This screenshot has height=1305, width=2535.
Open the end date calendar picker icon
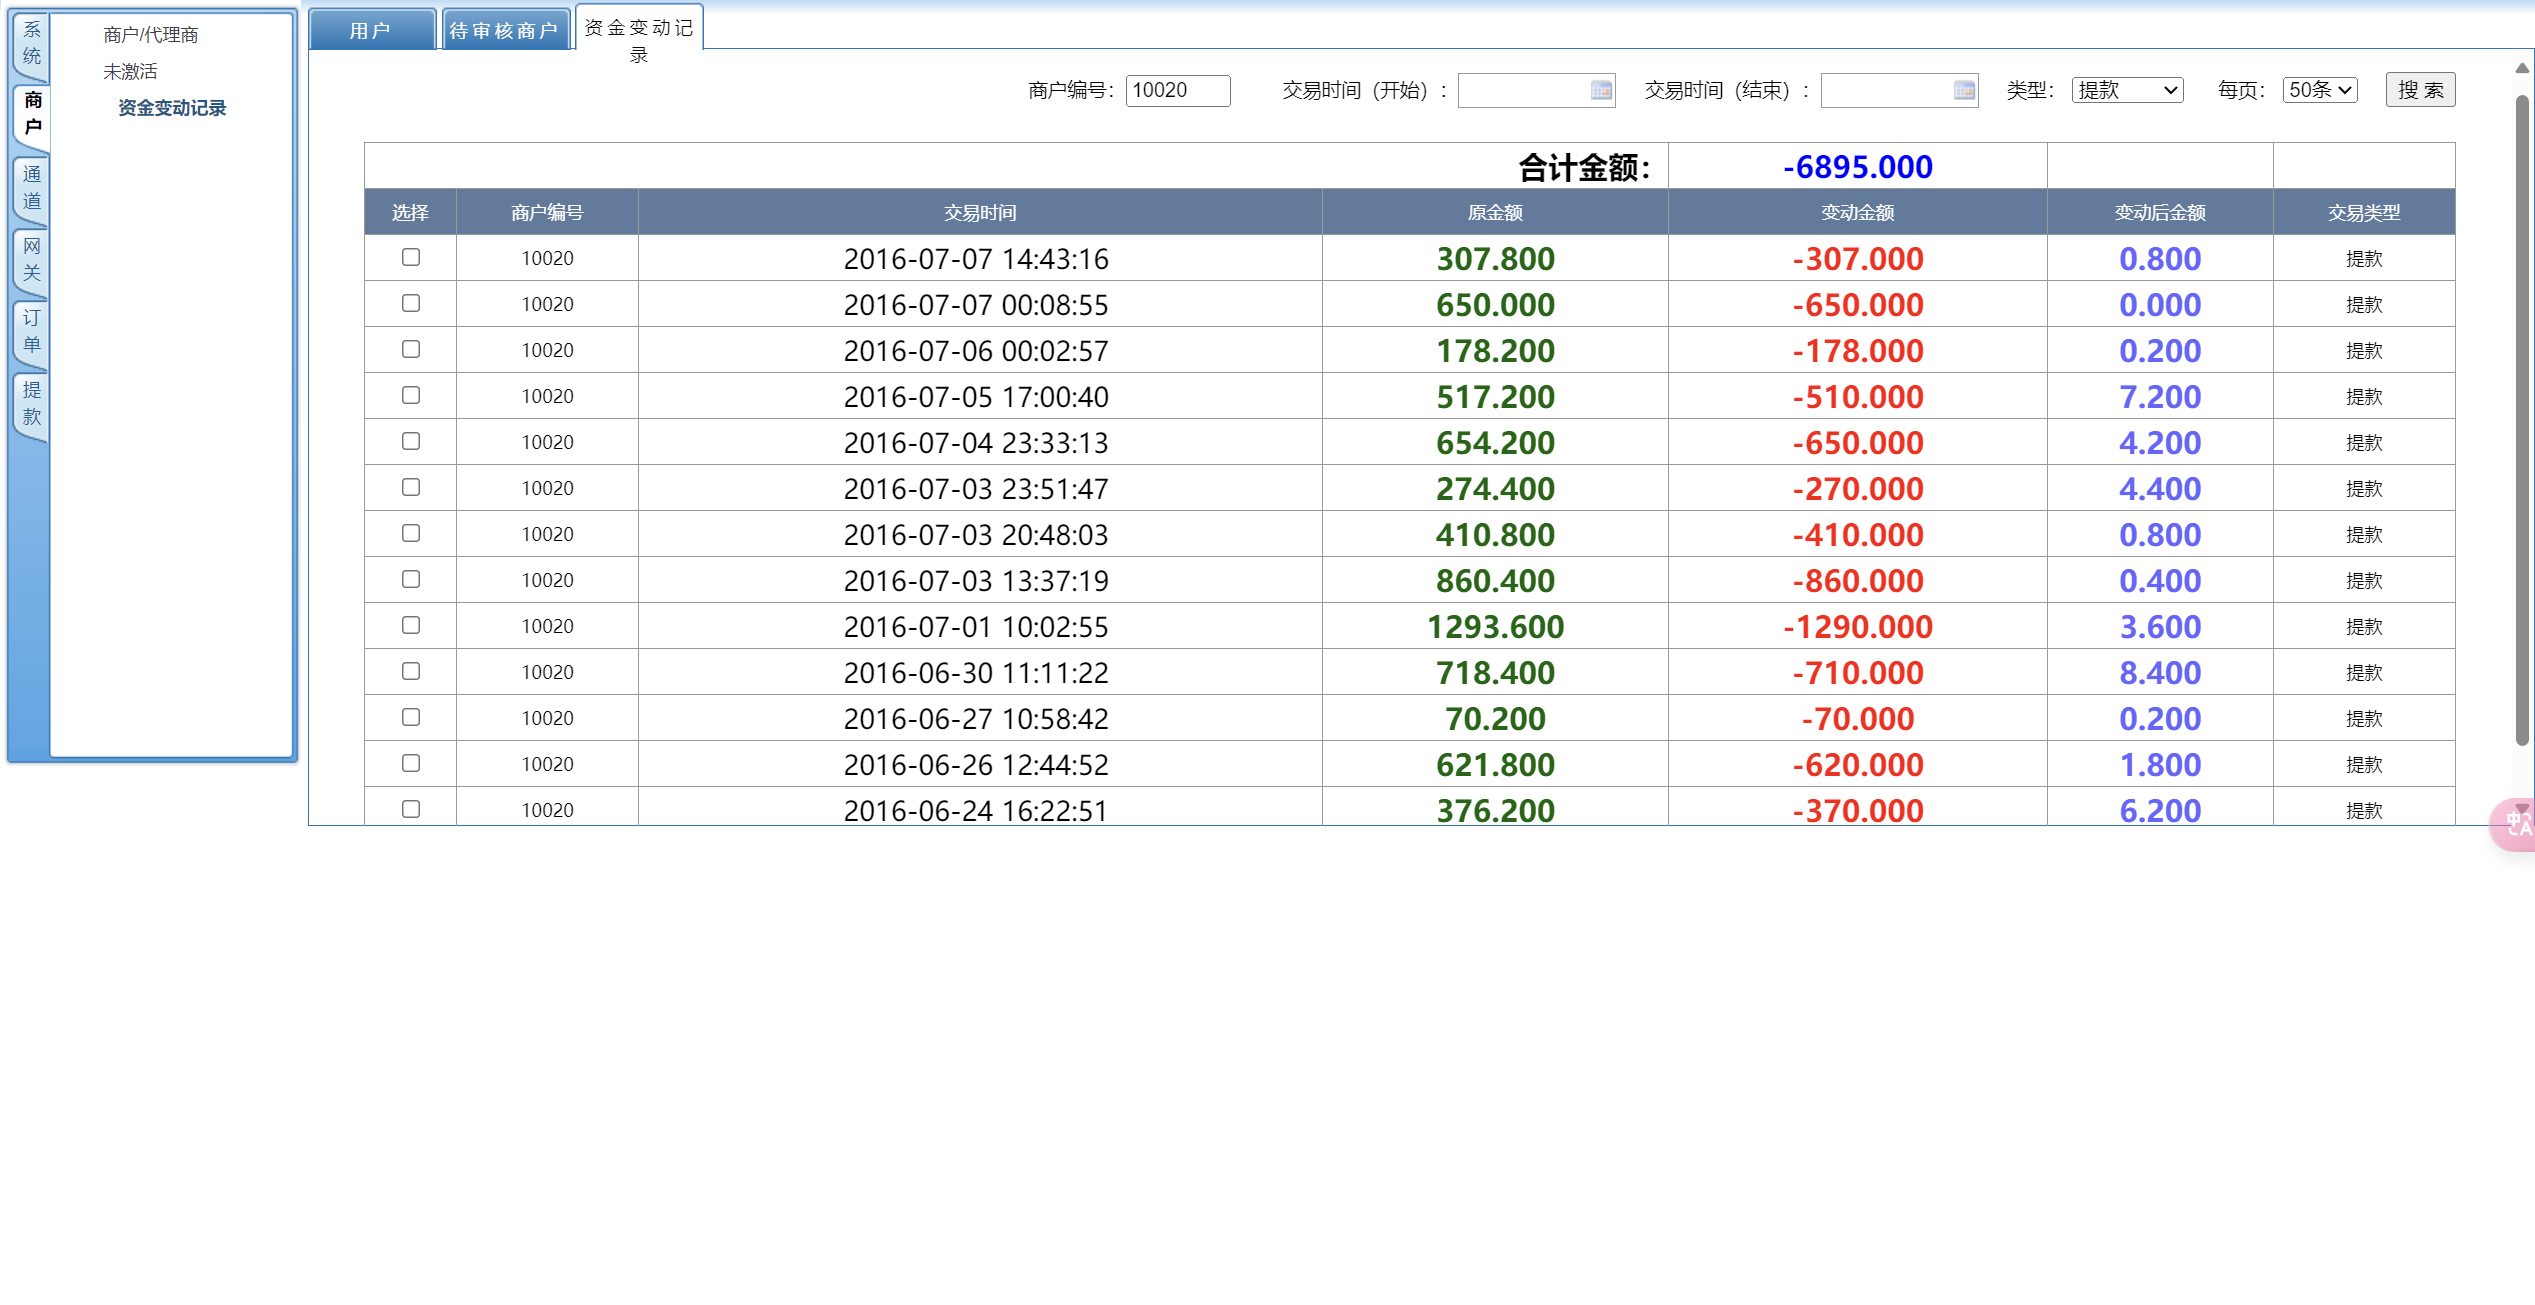click(1964, 90)
